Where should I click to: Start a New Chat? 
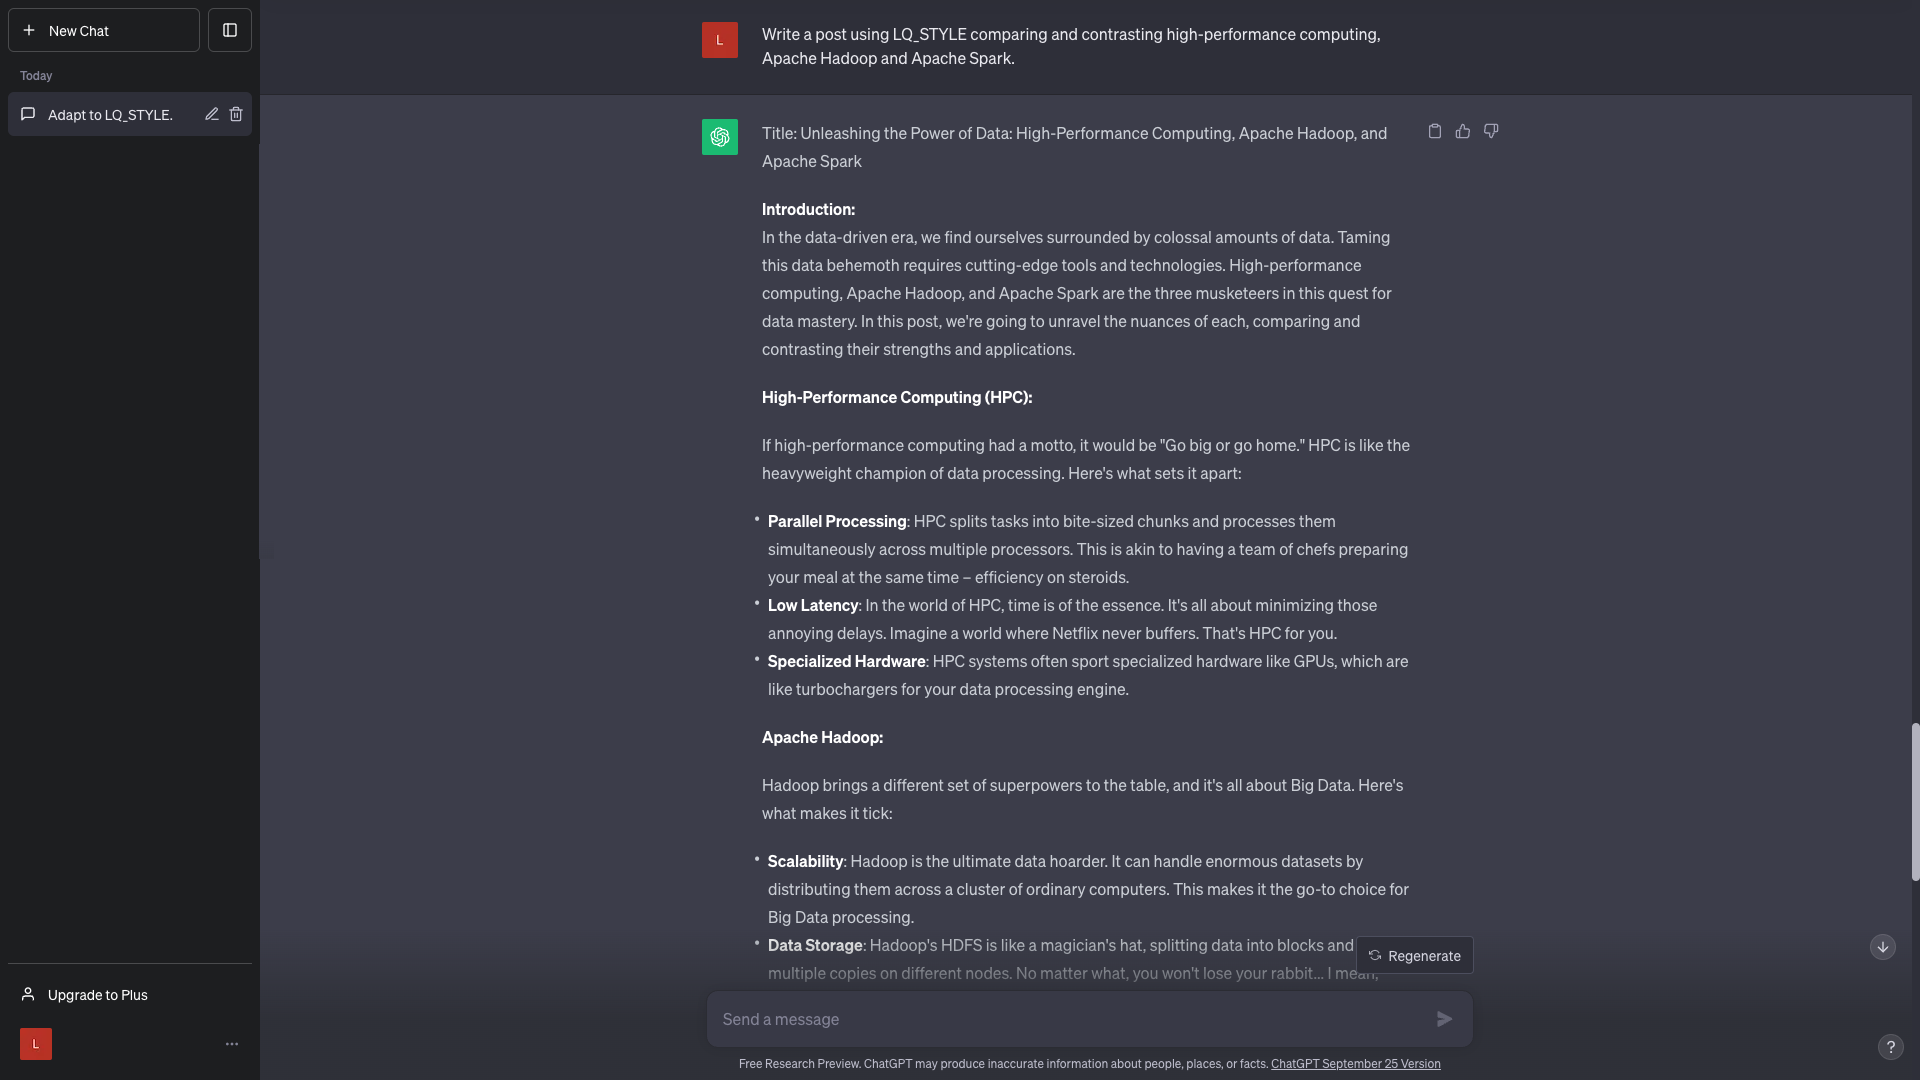(x=104, y=30)
